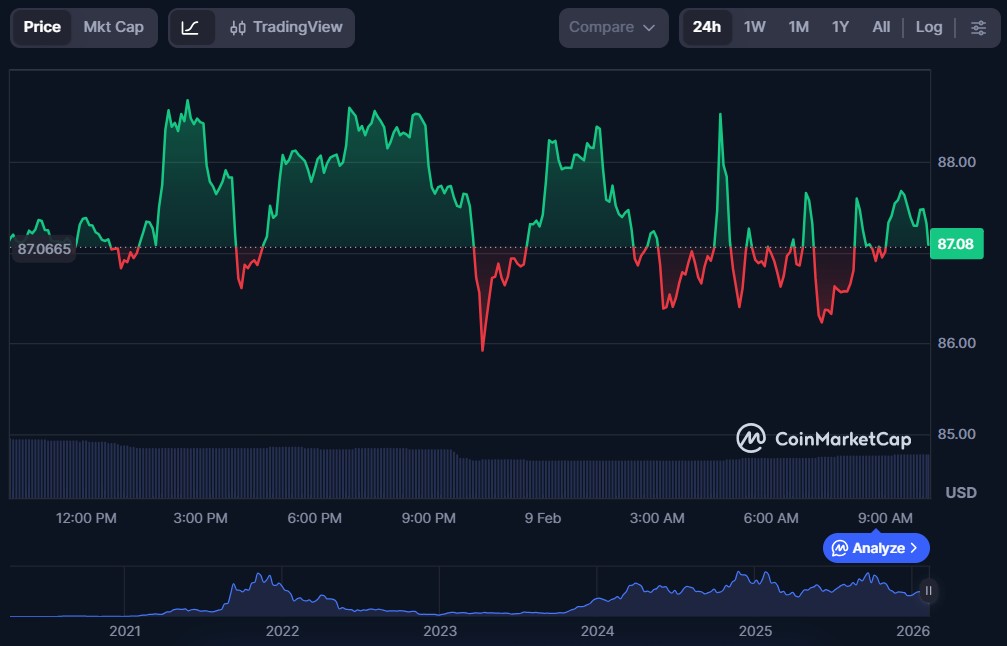Image resolution: width=1007 pixels, height=646 pixels.
Task: Select the Price data view
Action: click(42, 27)
